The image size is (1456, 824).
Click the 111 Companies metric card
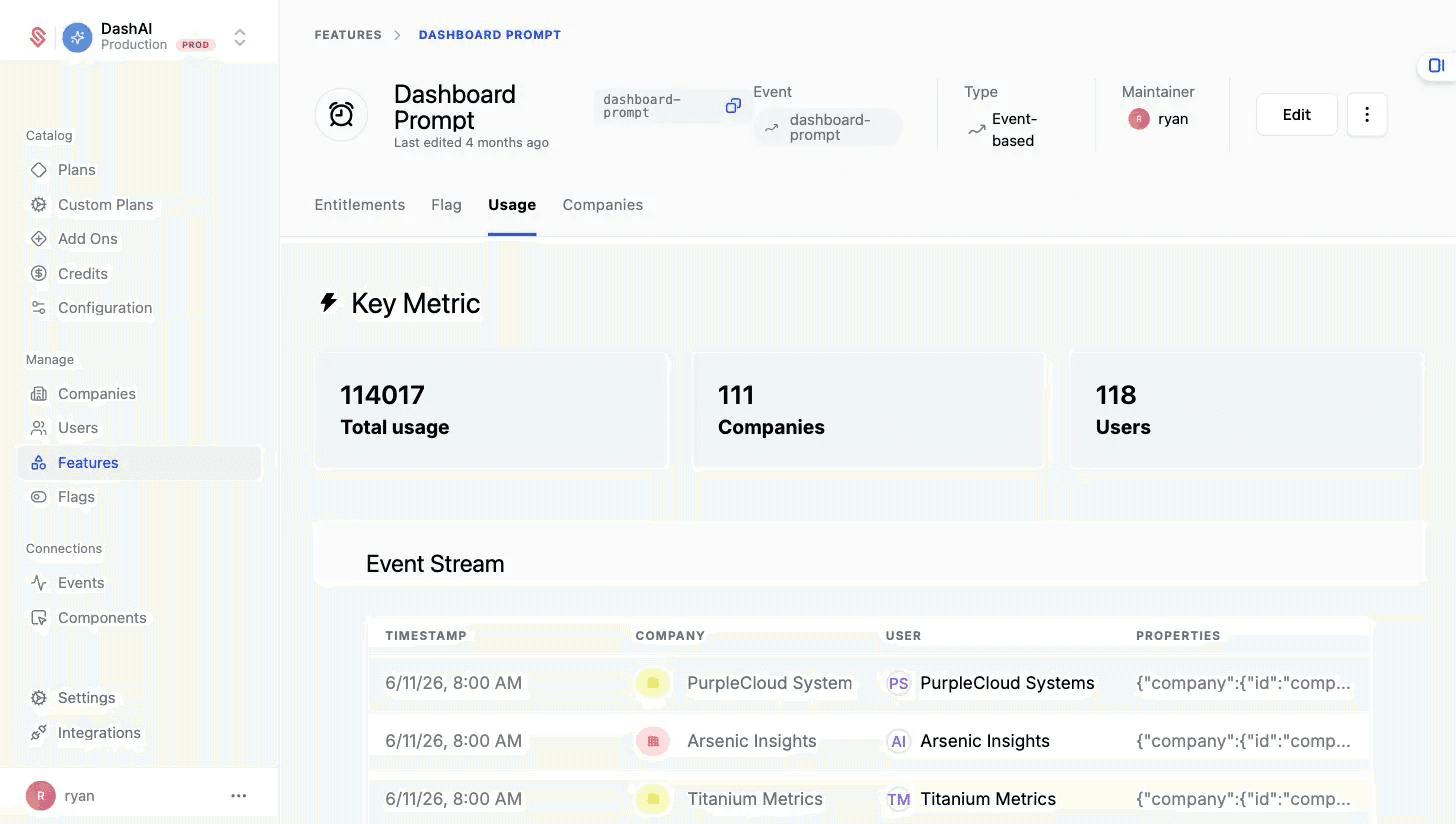(x=869, y=410)
